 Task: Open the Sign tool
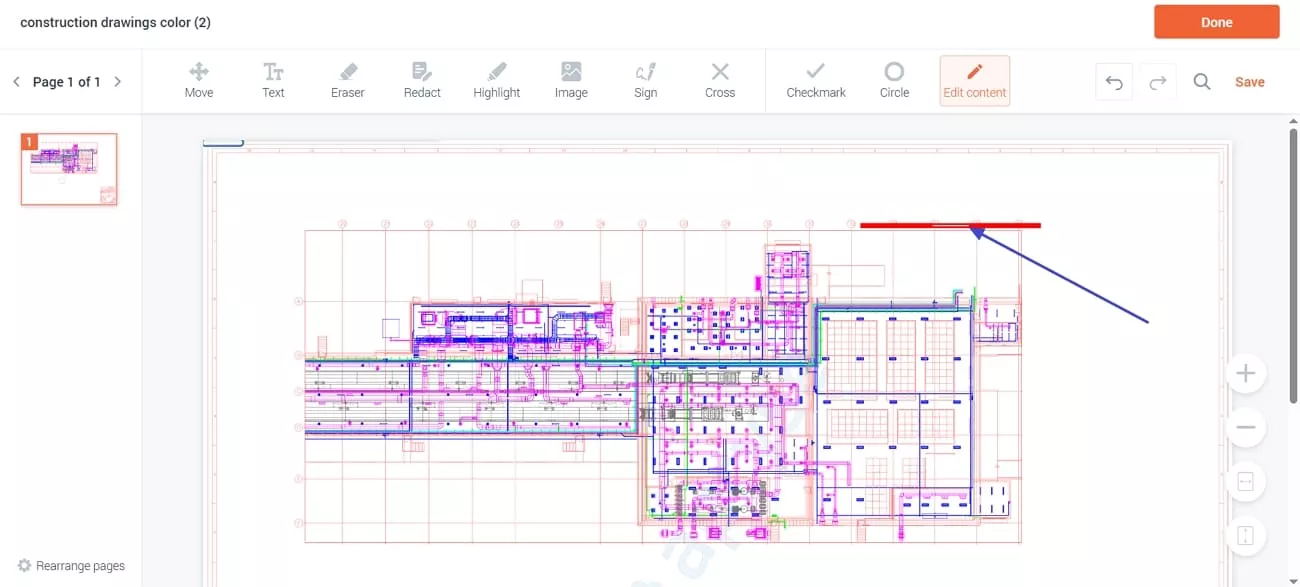646,81
